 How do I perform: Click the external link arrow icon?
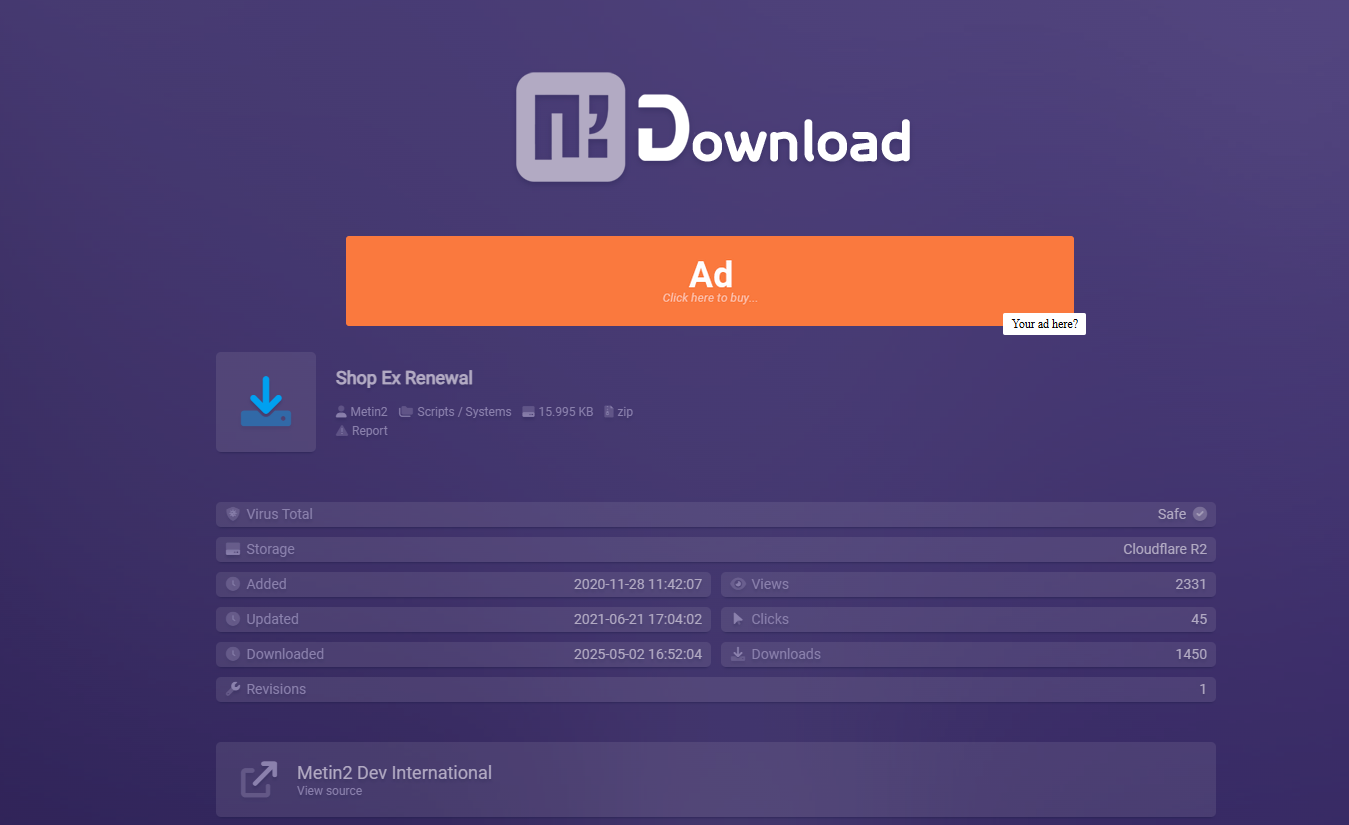[x=259, y=779]
